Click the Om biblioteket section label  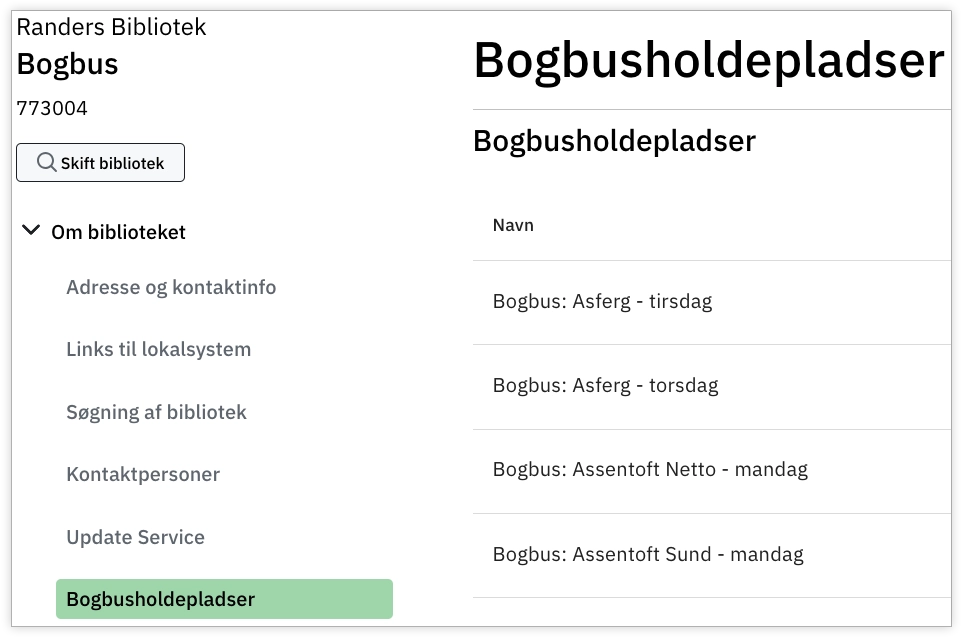click(x=118, y=232)
